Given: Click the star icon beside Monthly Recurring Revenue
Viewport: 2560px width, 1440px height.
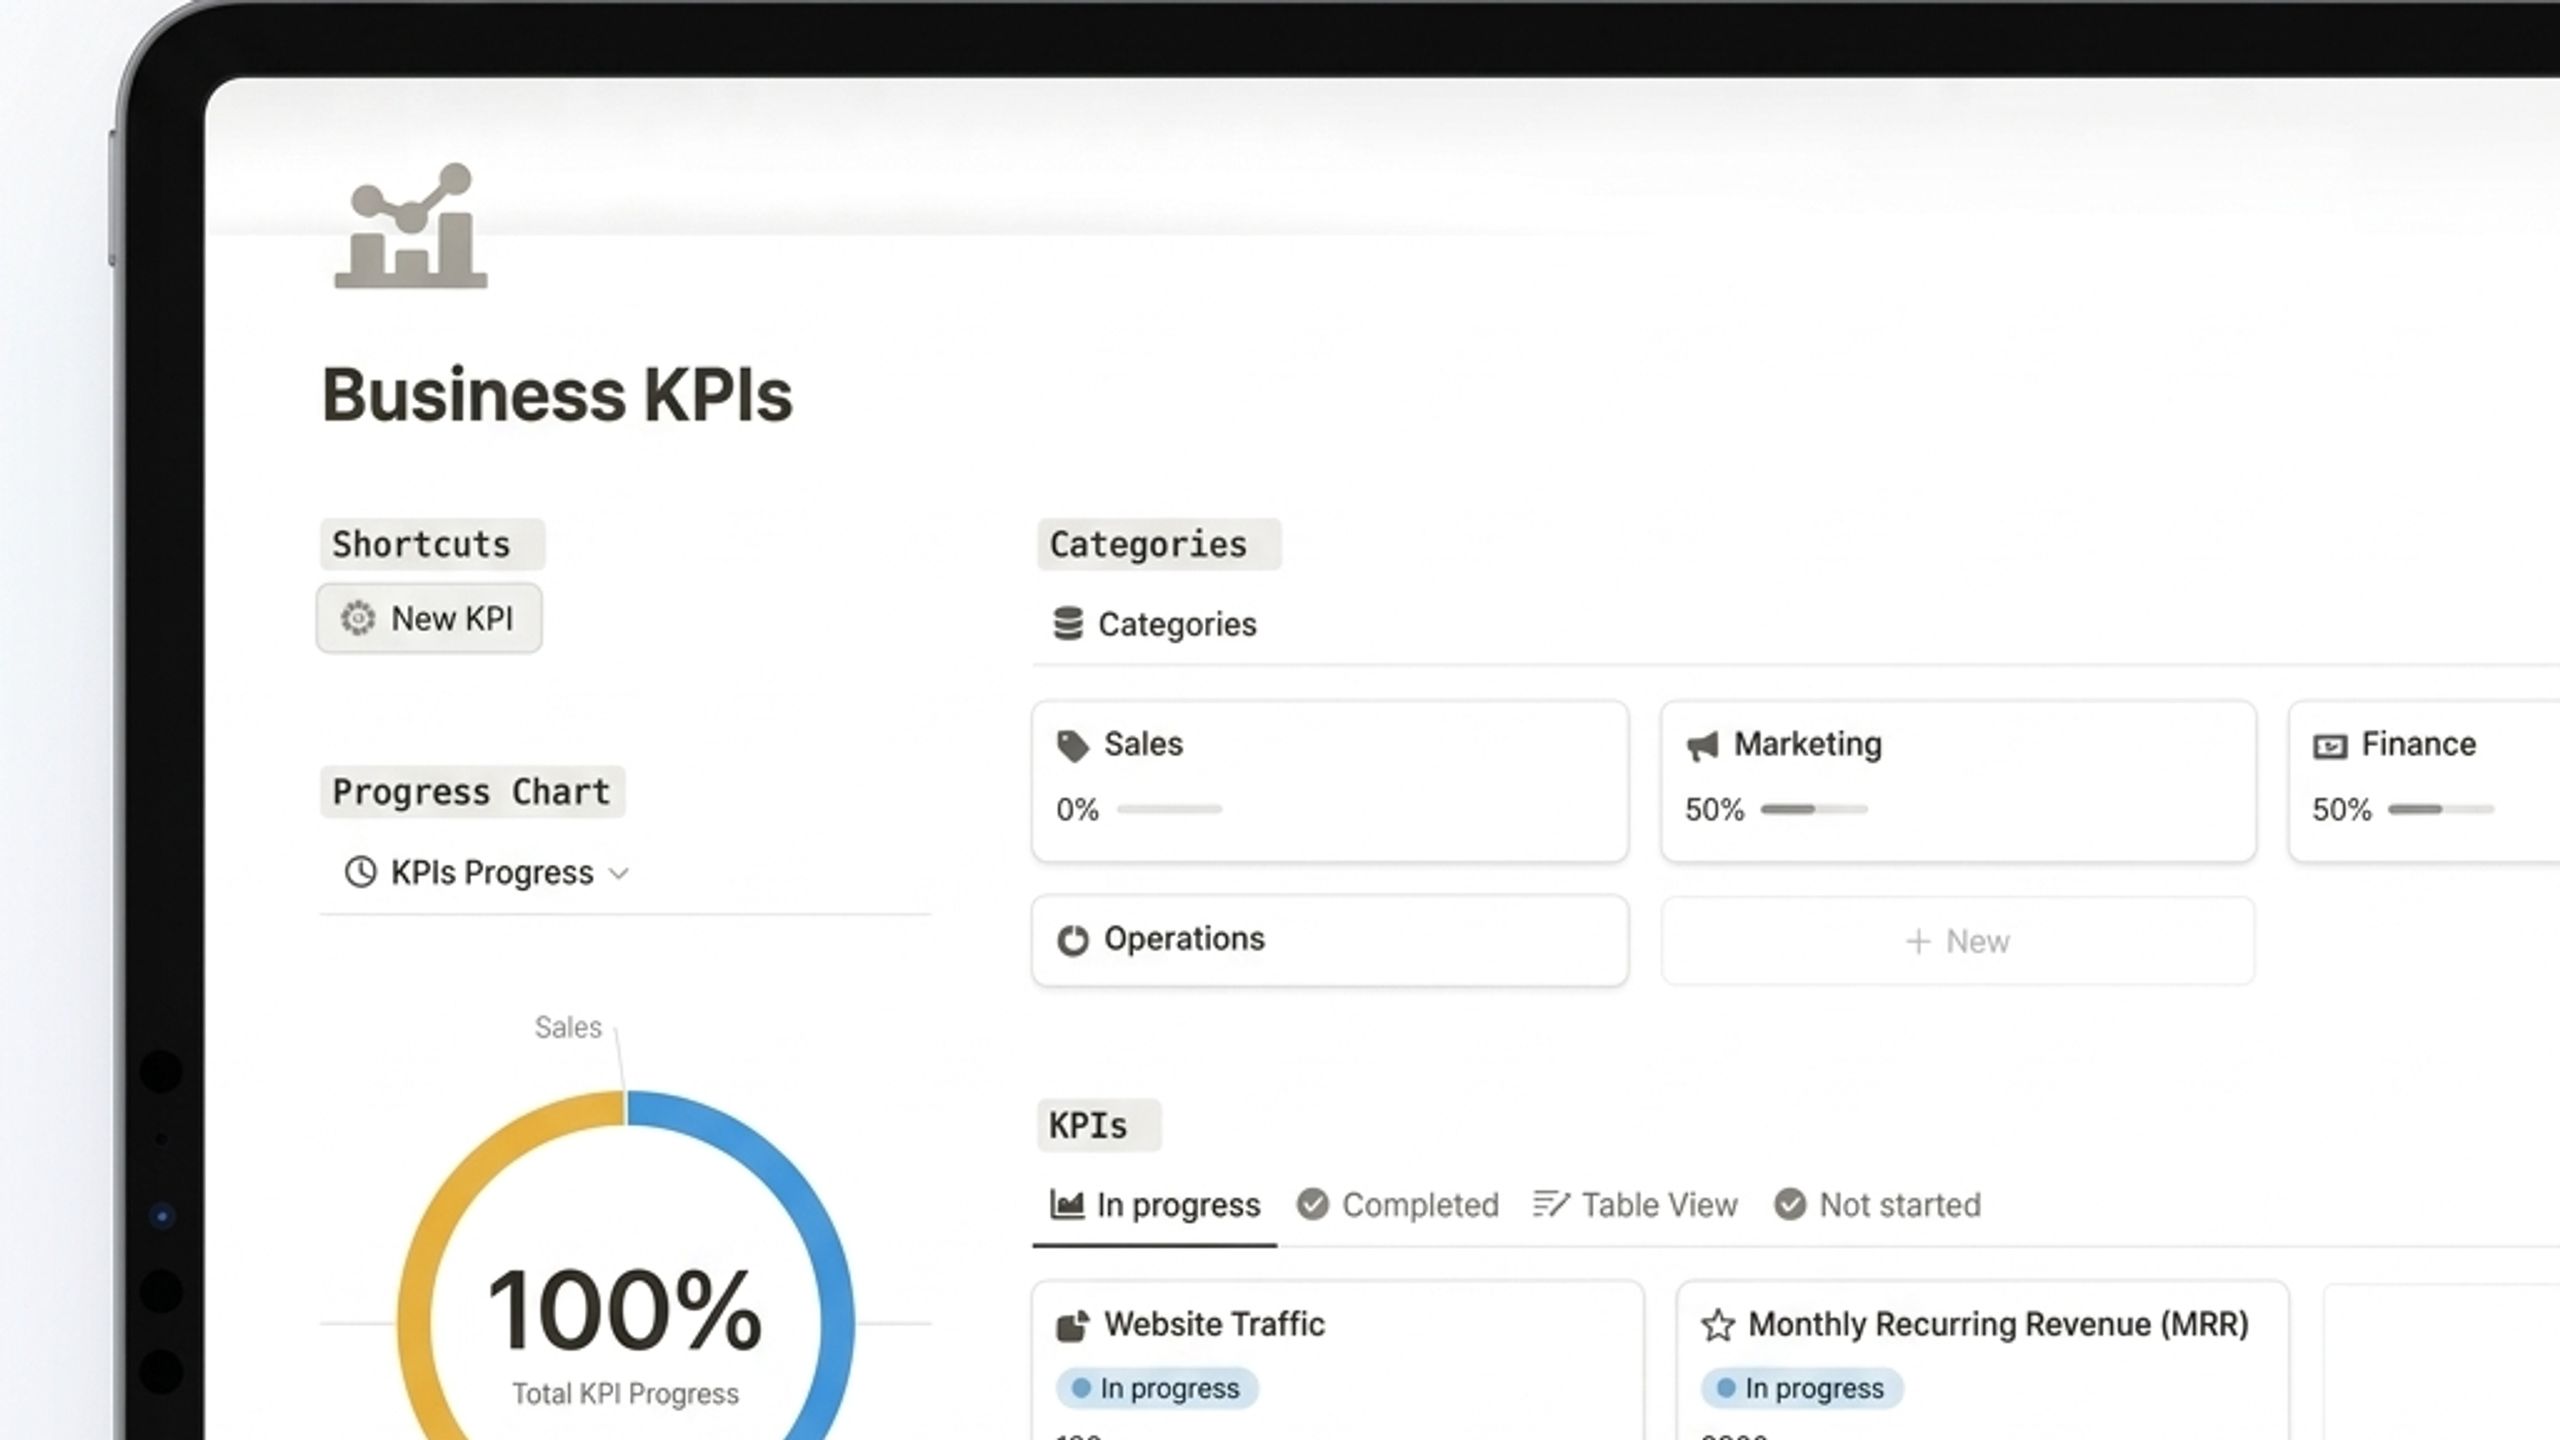Looking at the screenshot, I should click(x=1718, y=1325).
